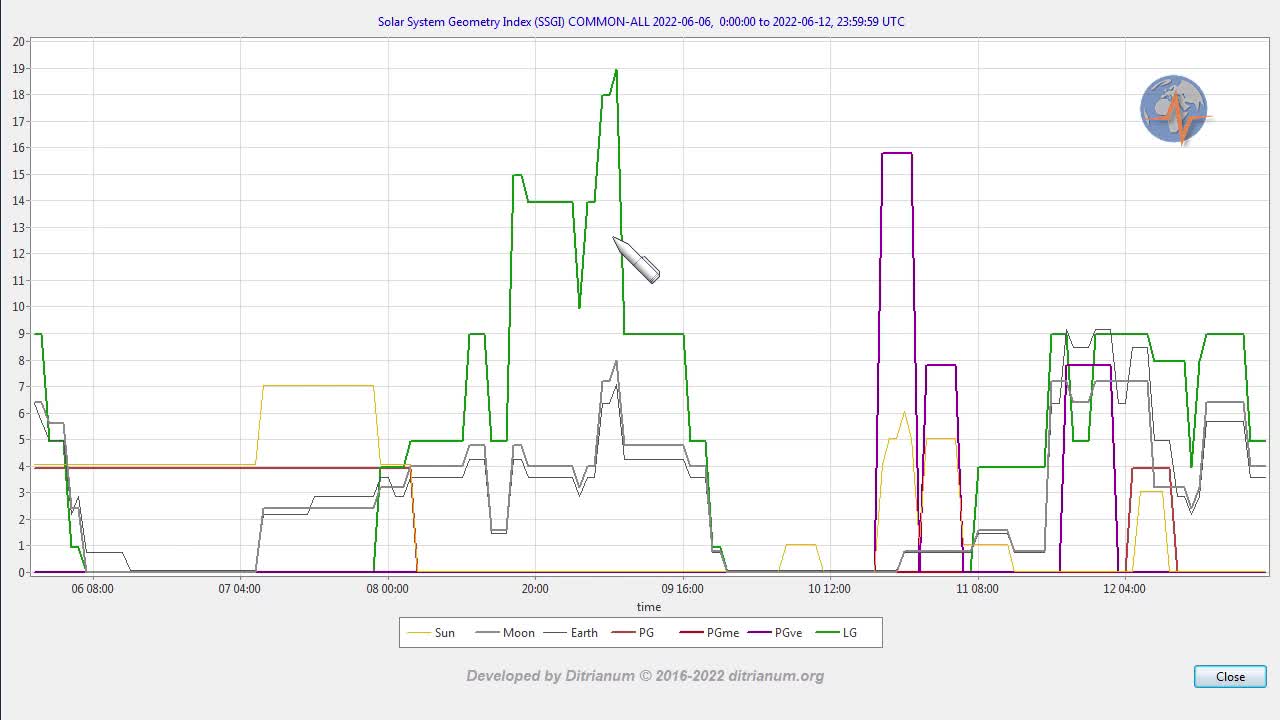Click the Close button
Image resolution: width=1280 pixels, height=720 pixels.
click(x=1230, y=677)
